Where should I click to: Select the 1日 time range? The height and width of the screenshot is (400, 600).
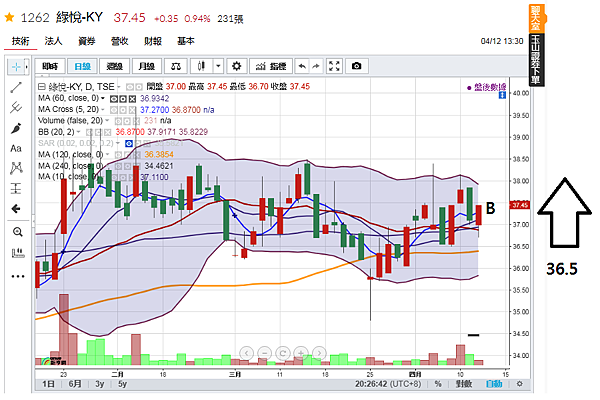[x=48, y=384]
